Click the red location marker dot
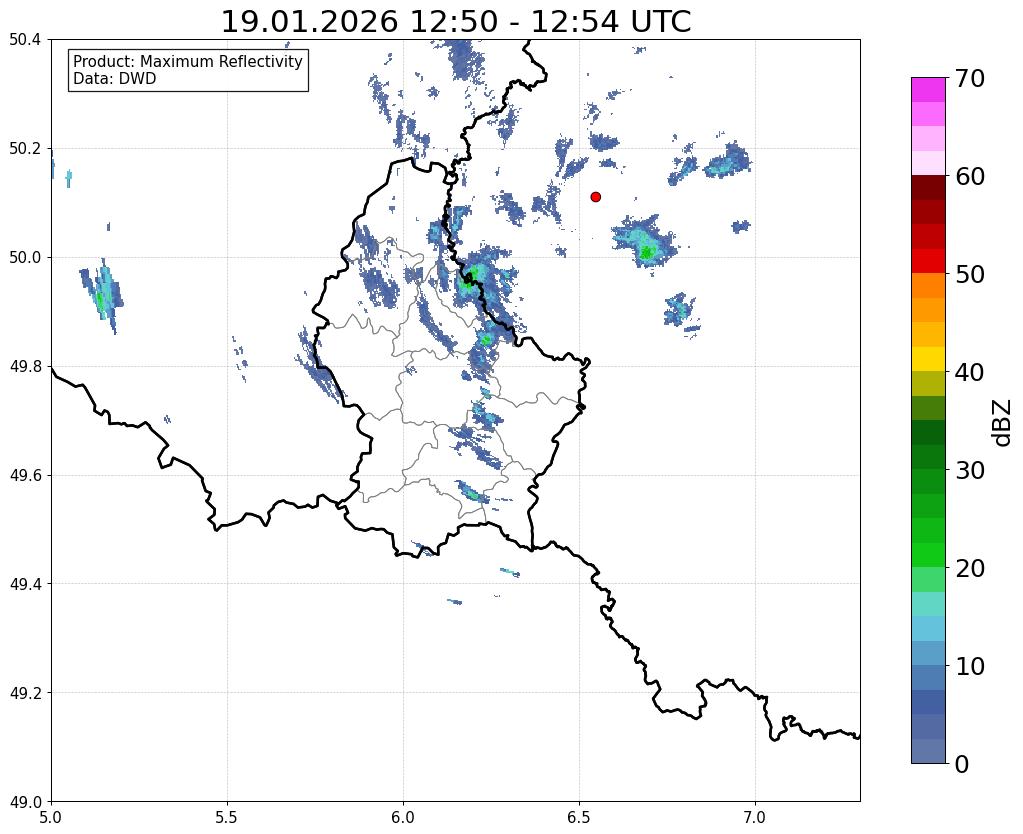Screen dimensions: 1023x834 (595, 197)
